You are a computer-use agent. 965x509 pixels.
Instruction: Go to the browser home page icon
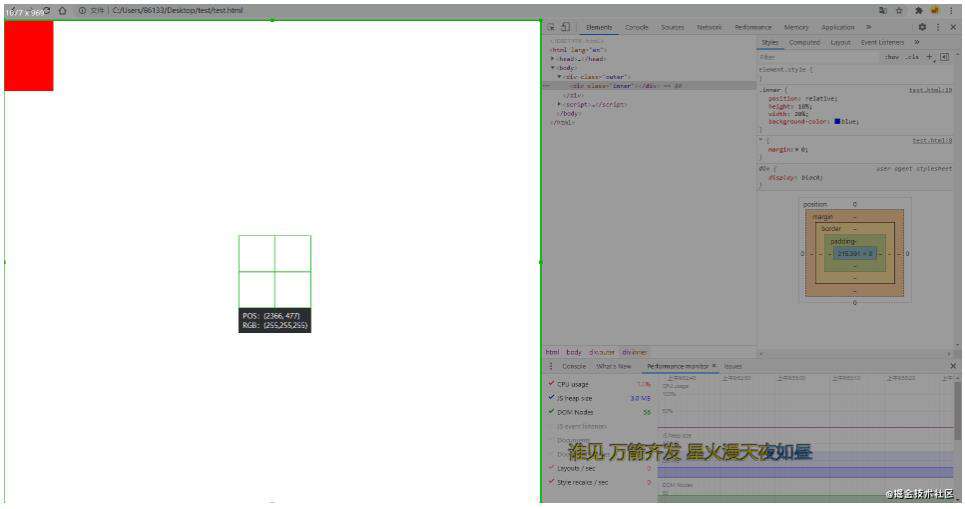[x=62, y=10]
